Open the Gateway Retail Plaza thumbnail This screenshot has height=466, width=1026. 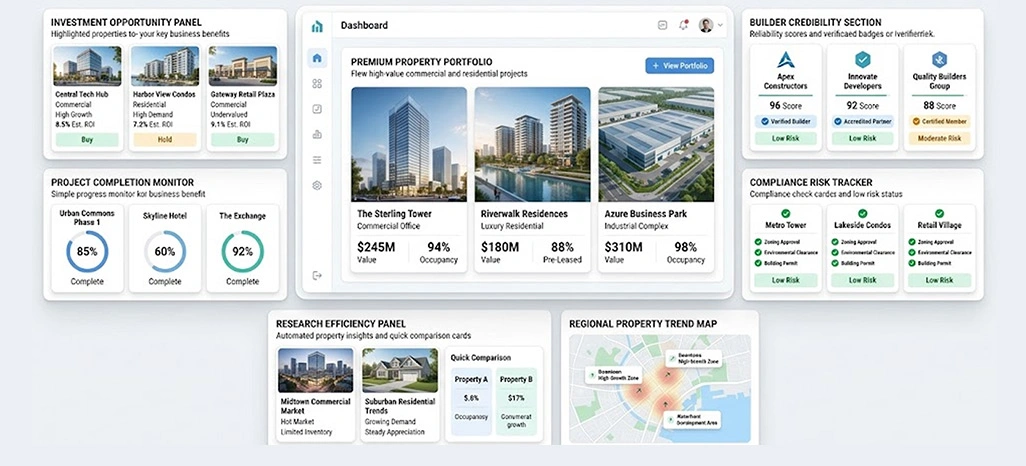coord(243,65)
